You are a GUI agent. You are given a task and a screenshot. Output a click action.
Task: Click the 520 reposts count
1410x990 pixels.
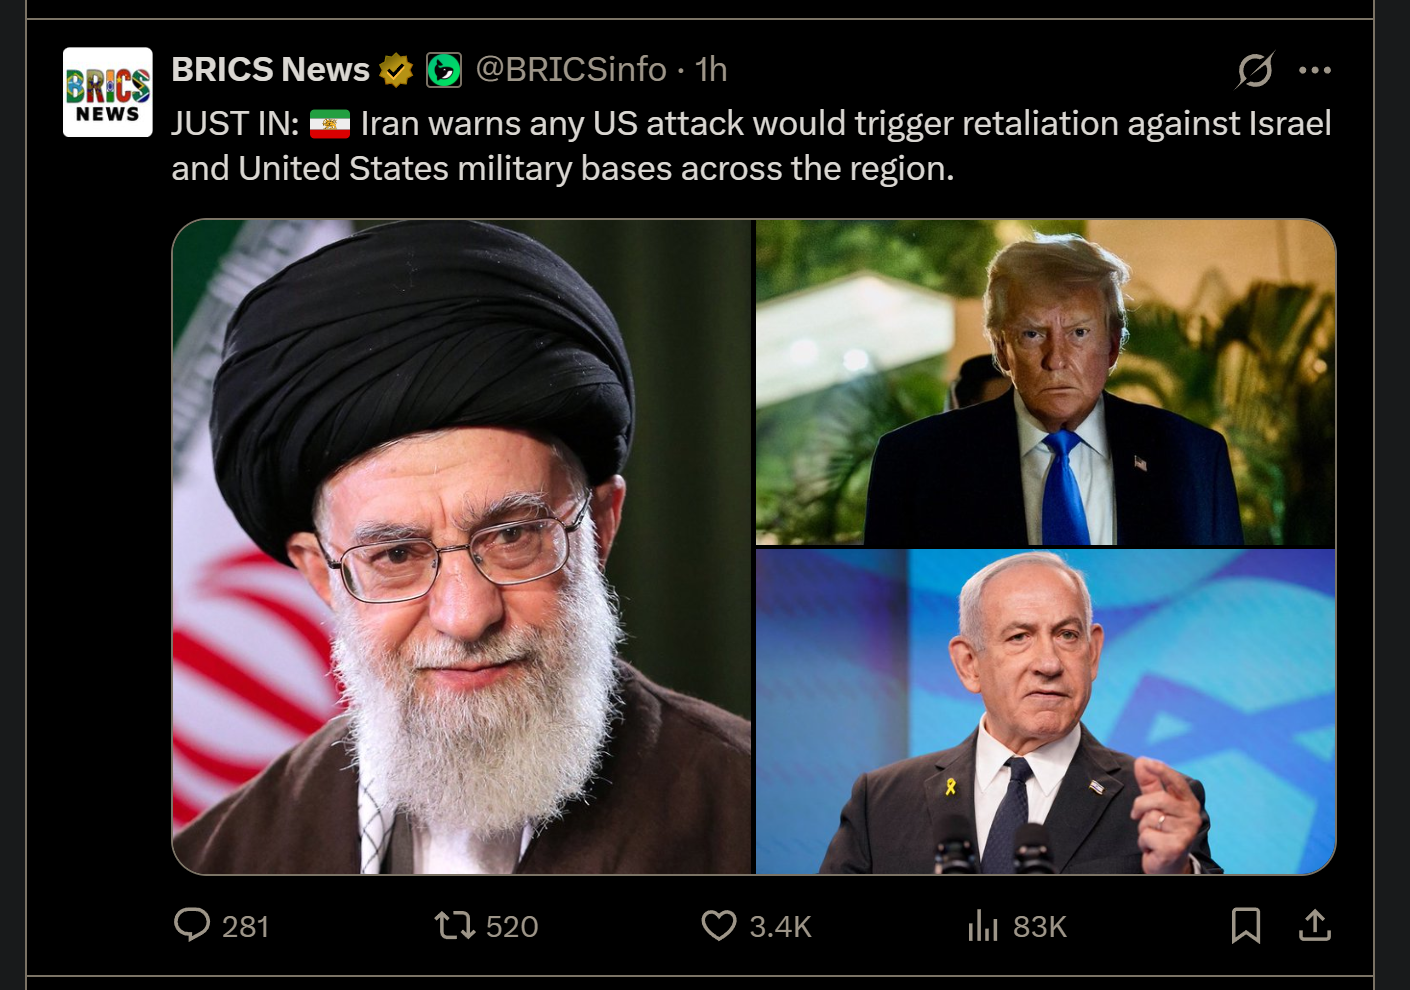coord(512,927)
